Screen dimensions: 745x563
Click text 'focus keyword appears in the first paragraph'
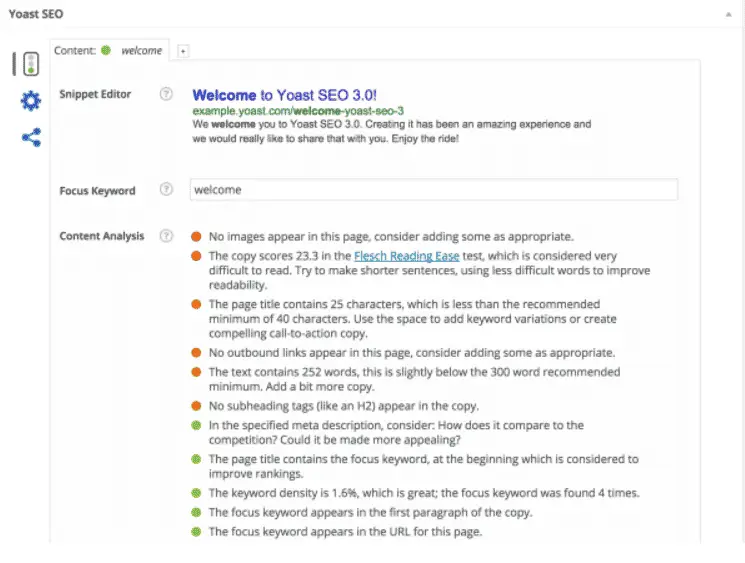click(349, 512)
